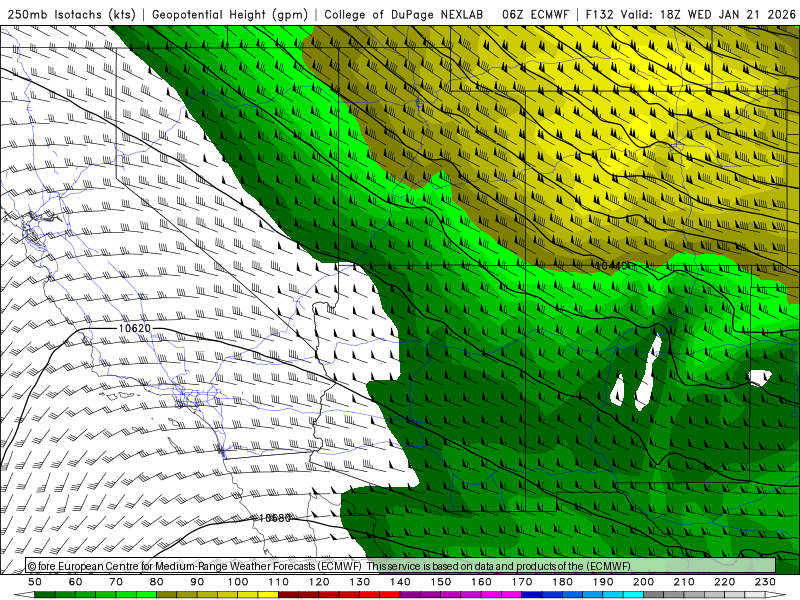Viewport: 800px width, 600px height.
Task: Select legend value 150
Action: [x=441, y=582]
